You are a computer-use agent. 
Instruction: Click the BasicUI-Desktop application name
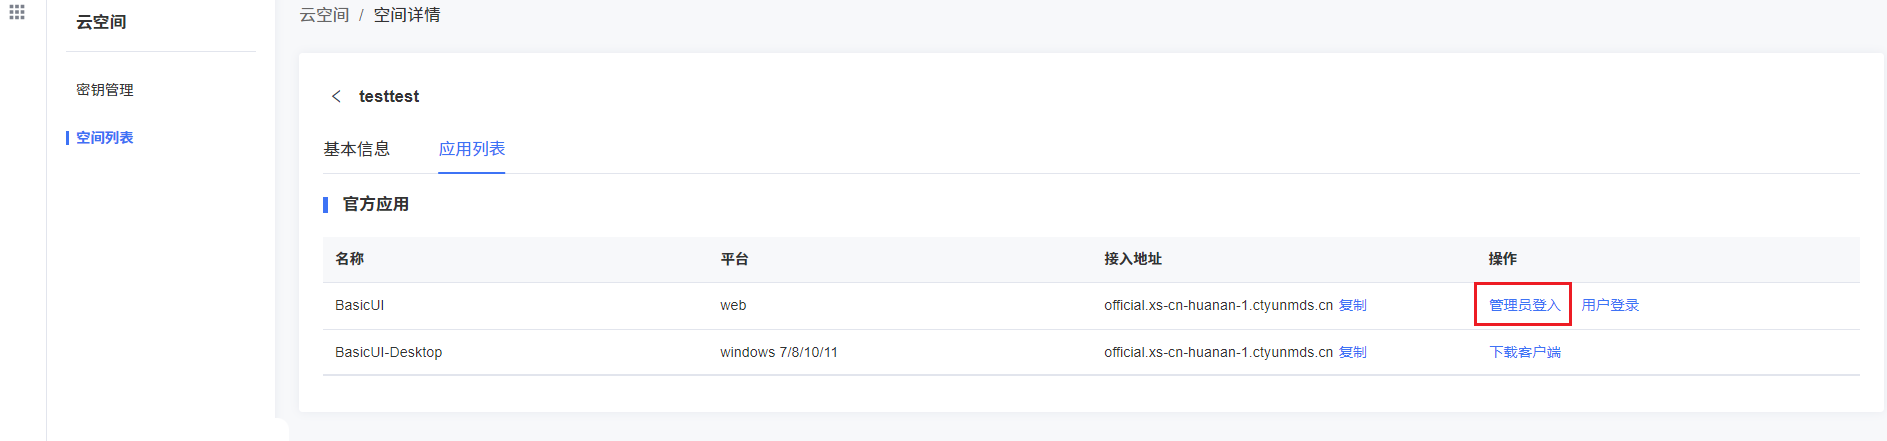click(x=389, y=352)
